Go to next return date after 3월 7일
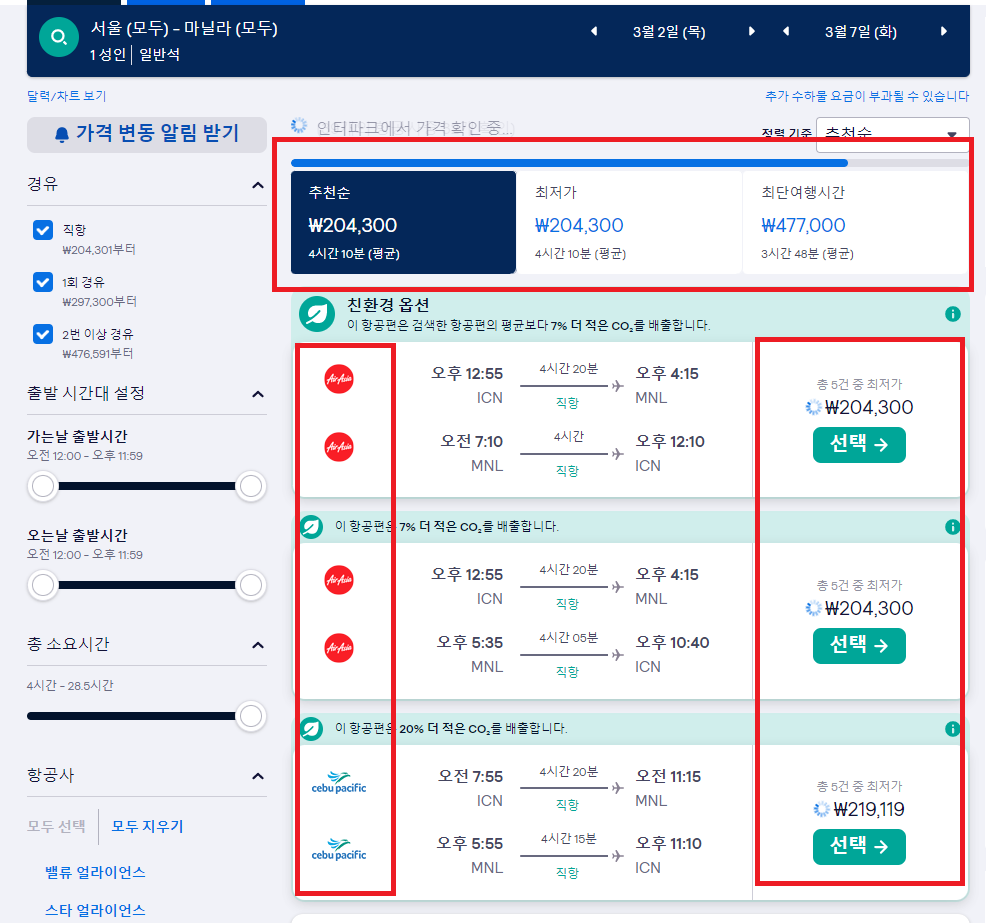986x923 pixels. tap(943, 31)
